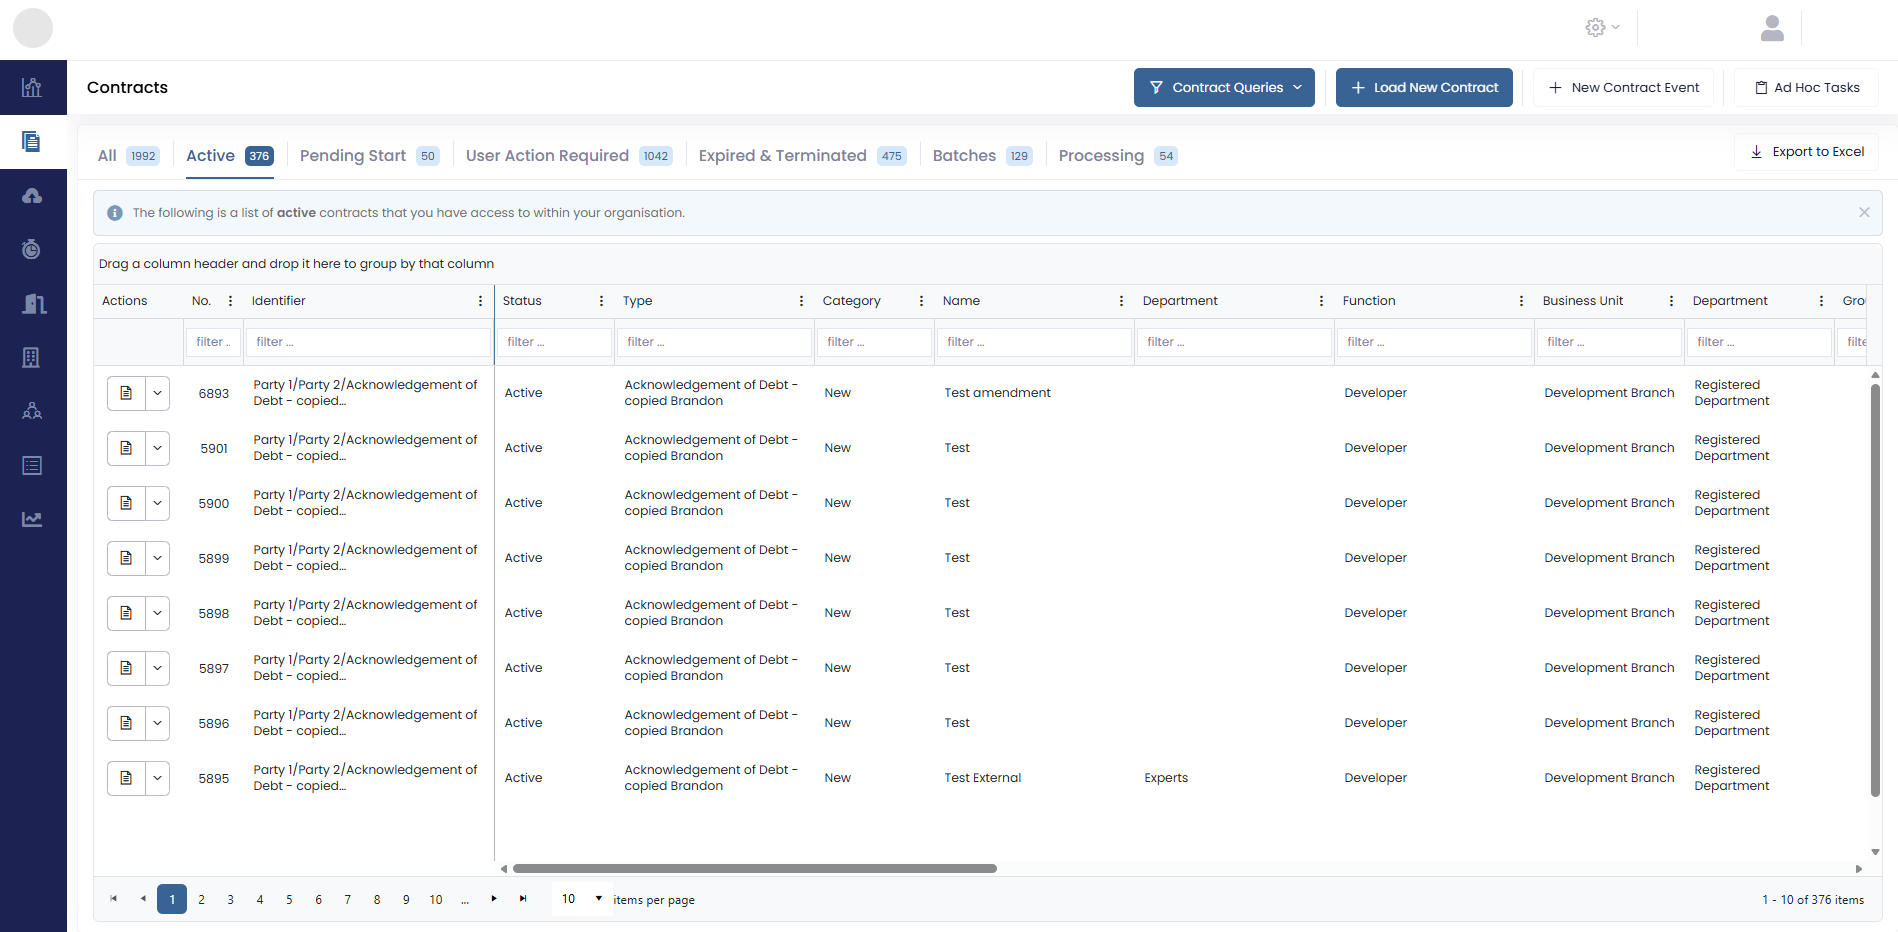Viewport: 1898px width, 932px height.
Task: Click the trend line reports sidebar icon
Action: (32, 519)
